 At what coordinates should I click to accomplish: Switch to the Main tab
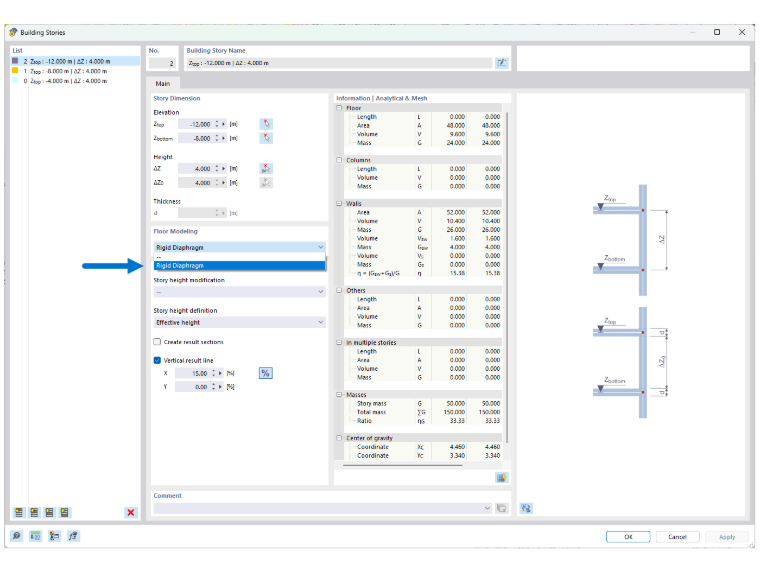(163, 83)
